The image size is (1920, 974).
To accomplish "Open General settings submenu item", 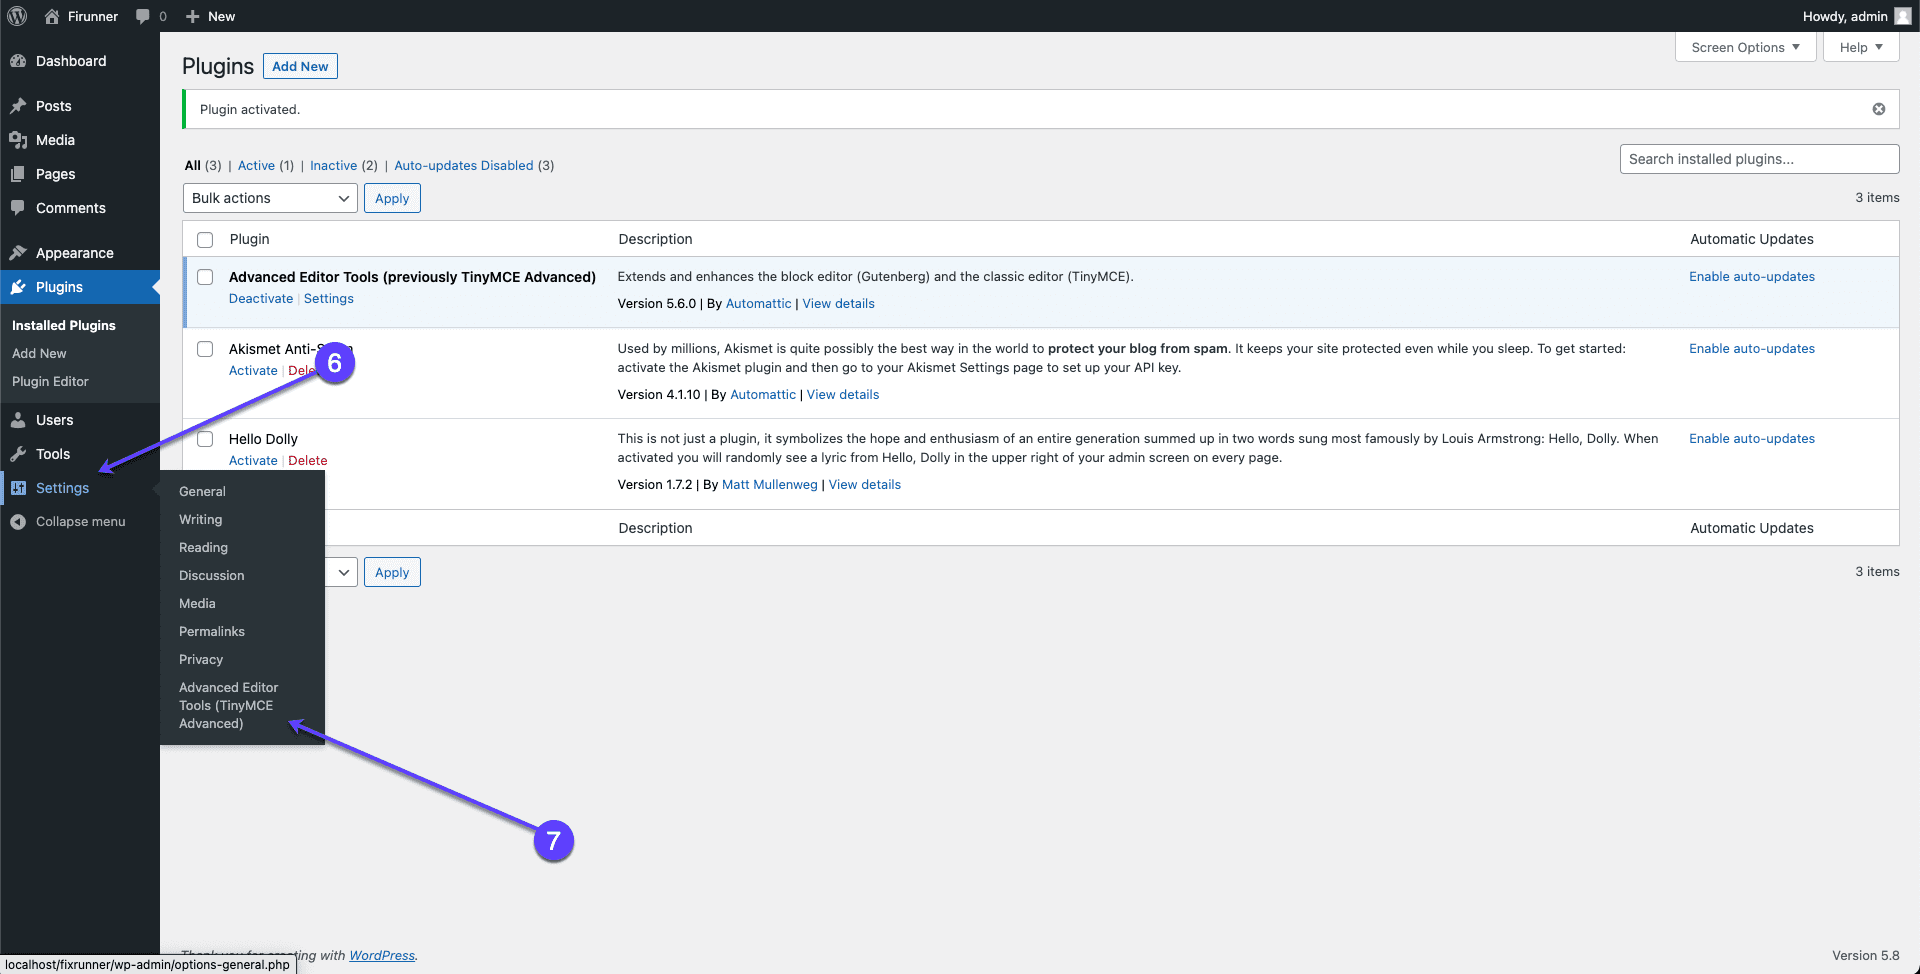I will click(202, 491).
